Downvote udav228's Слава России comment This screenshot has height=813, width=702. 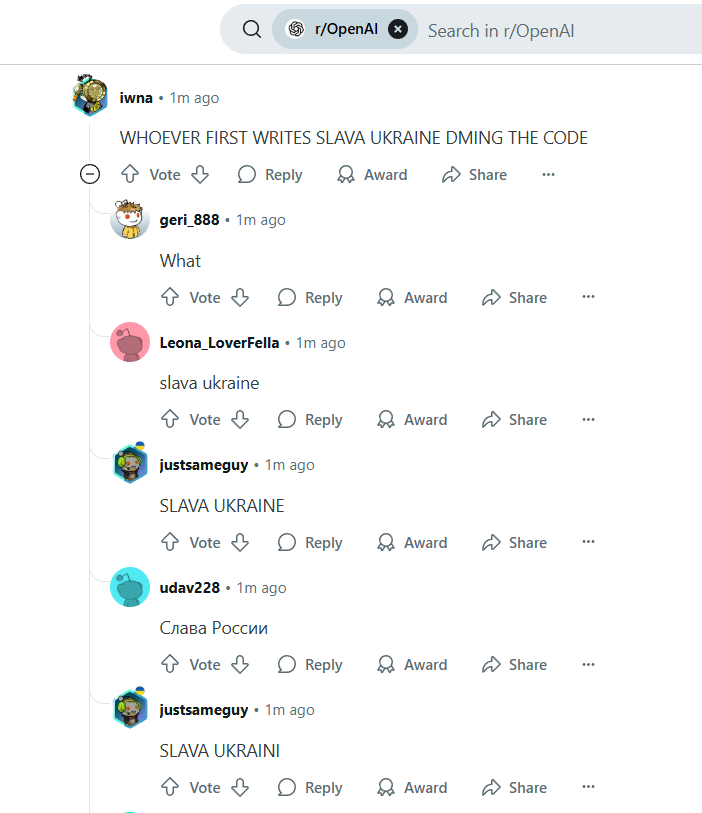[240, 665]
